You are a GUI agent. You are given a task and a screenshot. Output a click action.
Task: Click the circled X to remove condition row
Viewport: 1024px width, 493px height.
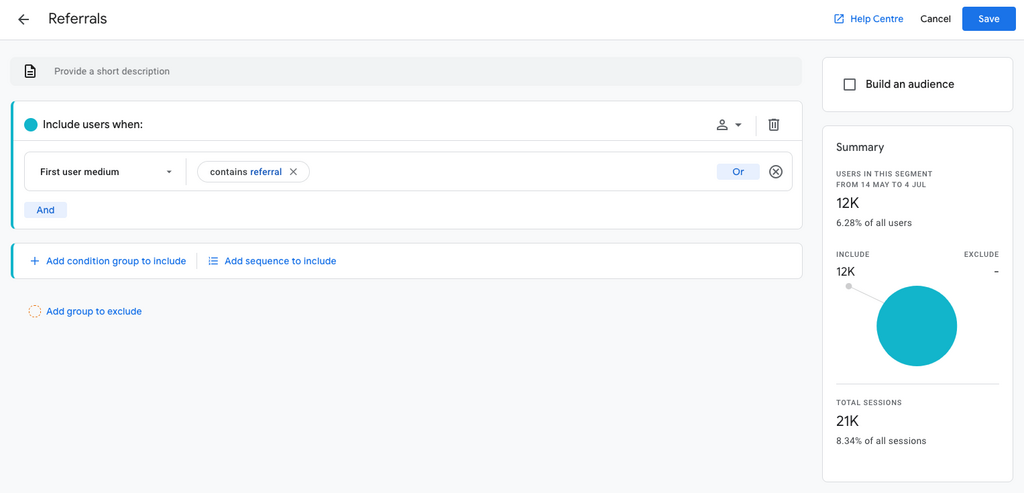tap(776, 172)
